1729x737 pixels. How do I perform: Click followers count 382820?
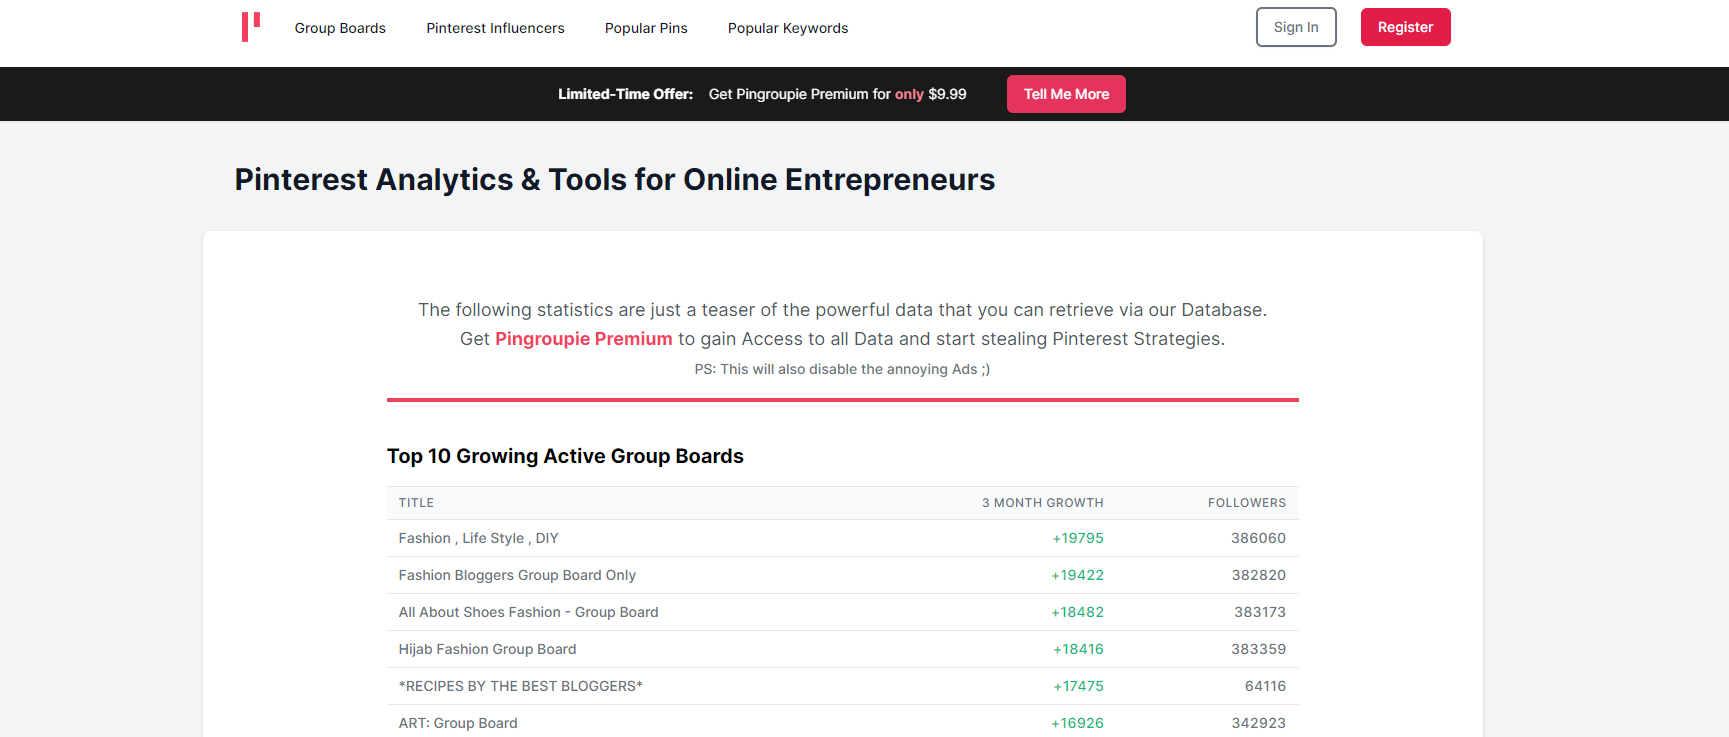tap(1258, 575)
